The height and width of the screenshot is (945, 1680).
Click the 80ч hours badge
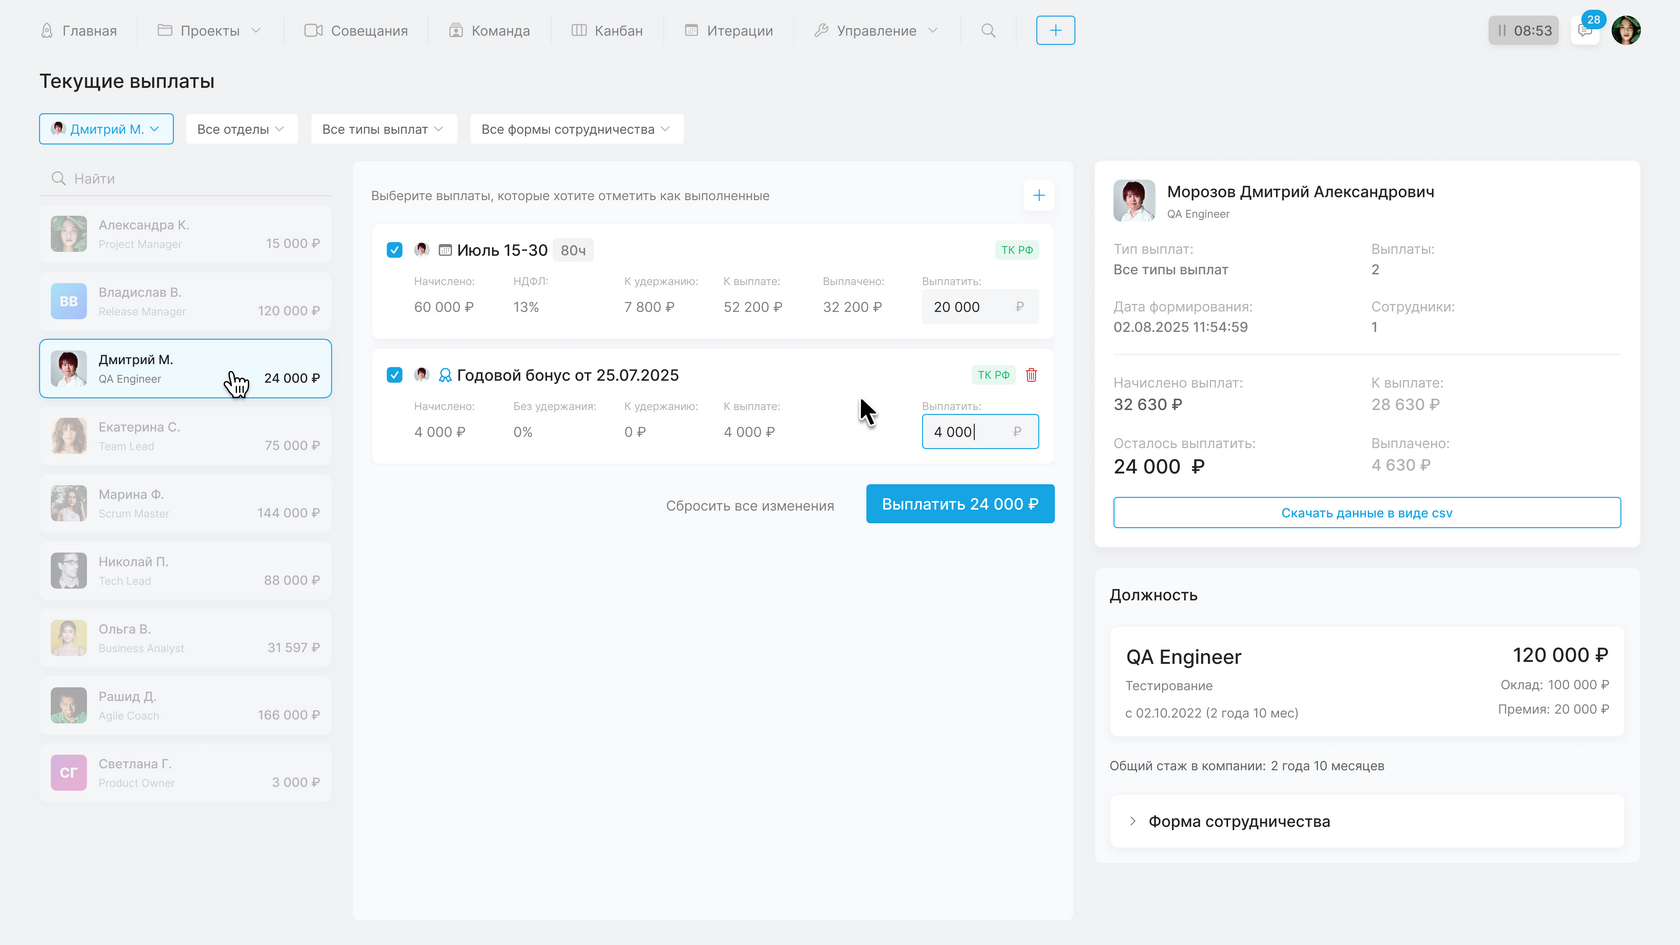click(x=574, y=250)
